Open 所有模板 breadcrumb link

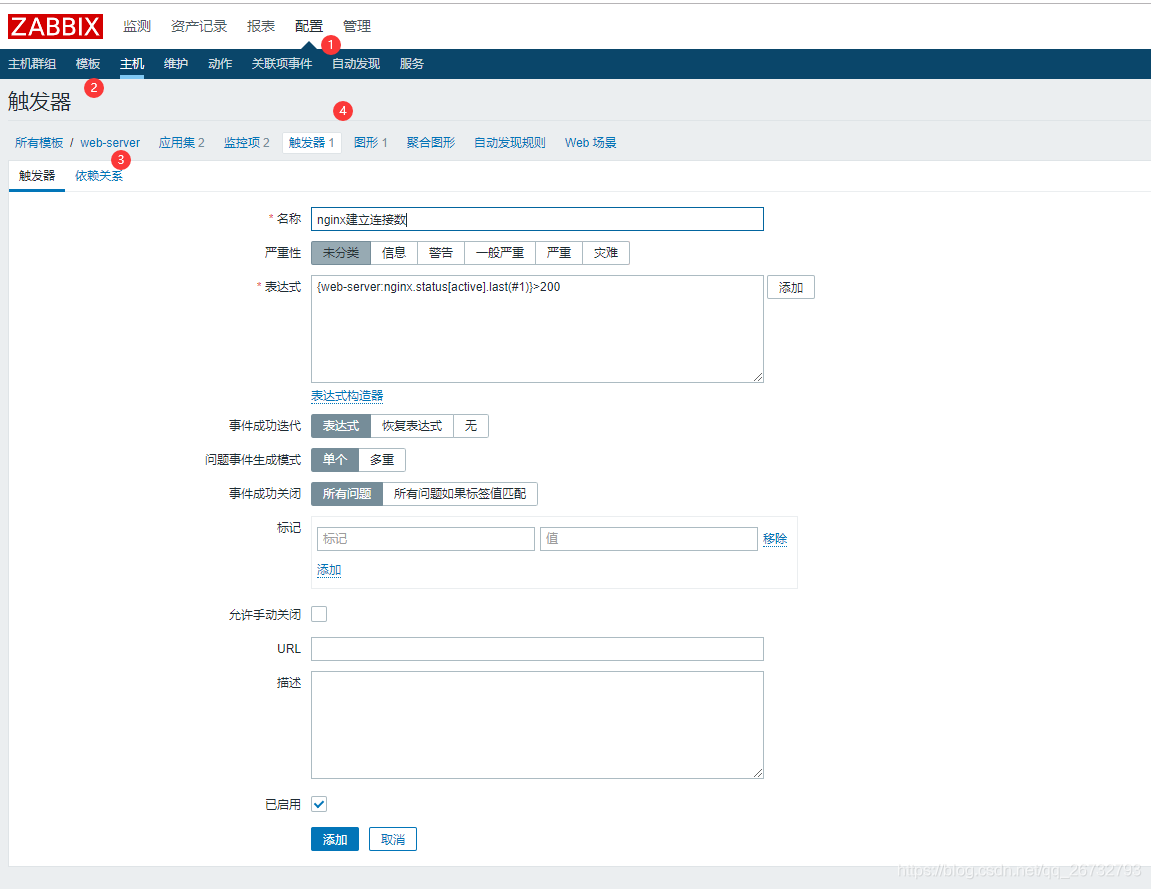tap(39, 142)
